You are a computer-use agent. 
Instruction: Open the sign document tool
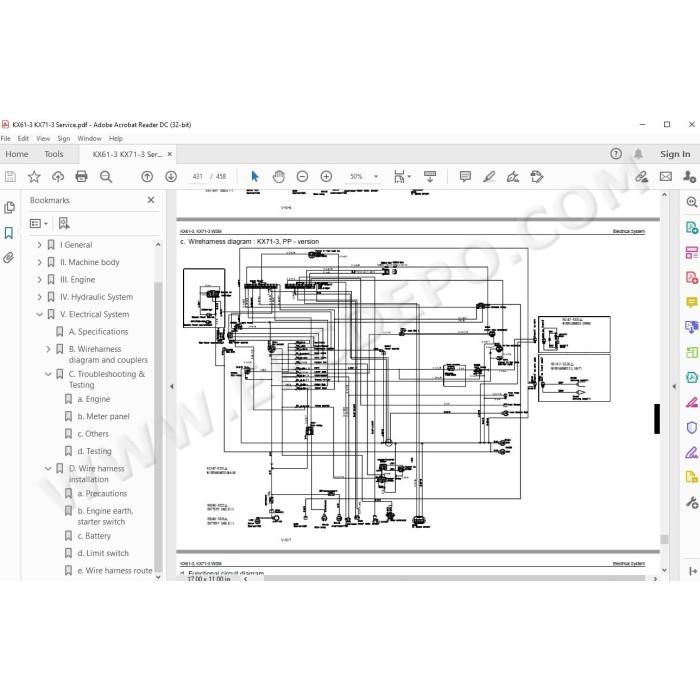(513, 177)
